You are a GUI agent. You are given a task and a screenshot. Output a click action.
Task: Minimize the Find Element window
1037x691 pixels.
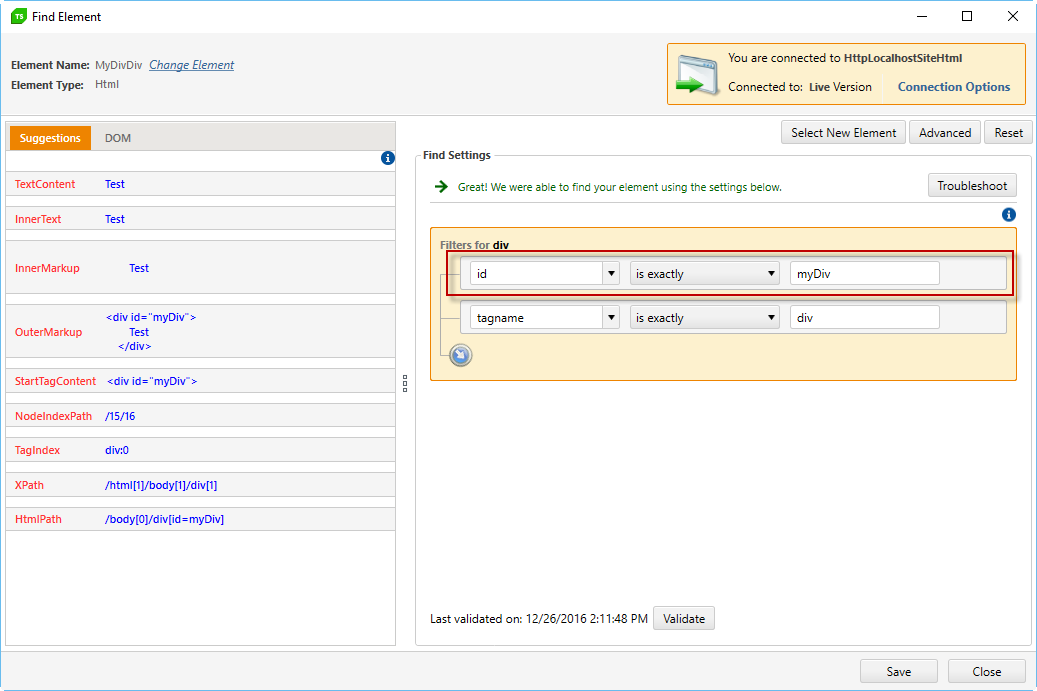pos(922,17)
